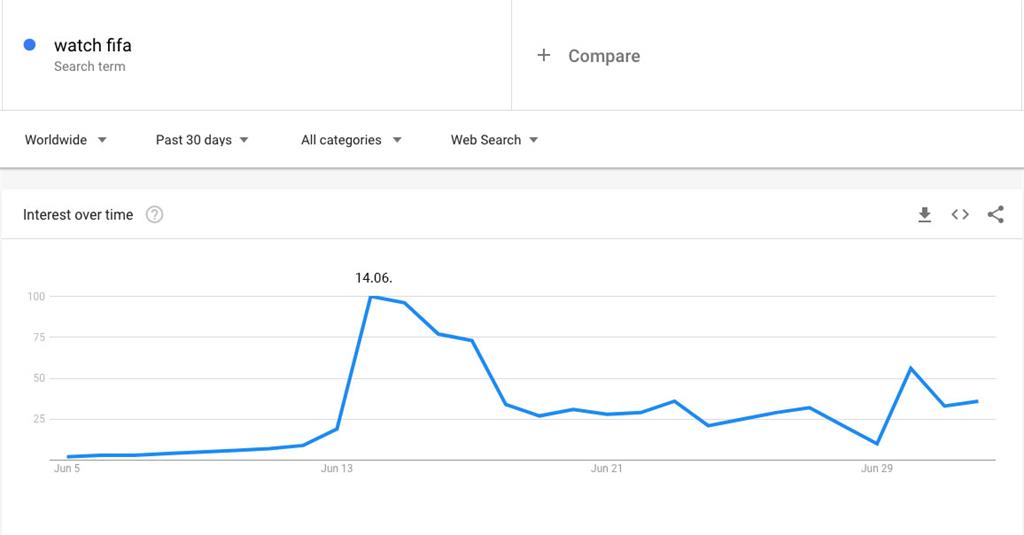Click the Jun 29 axis label

point(877,468)
